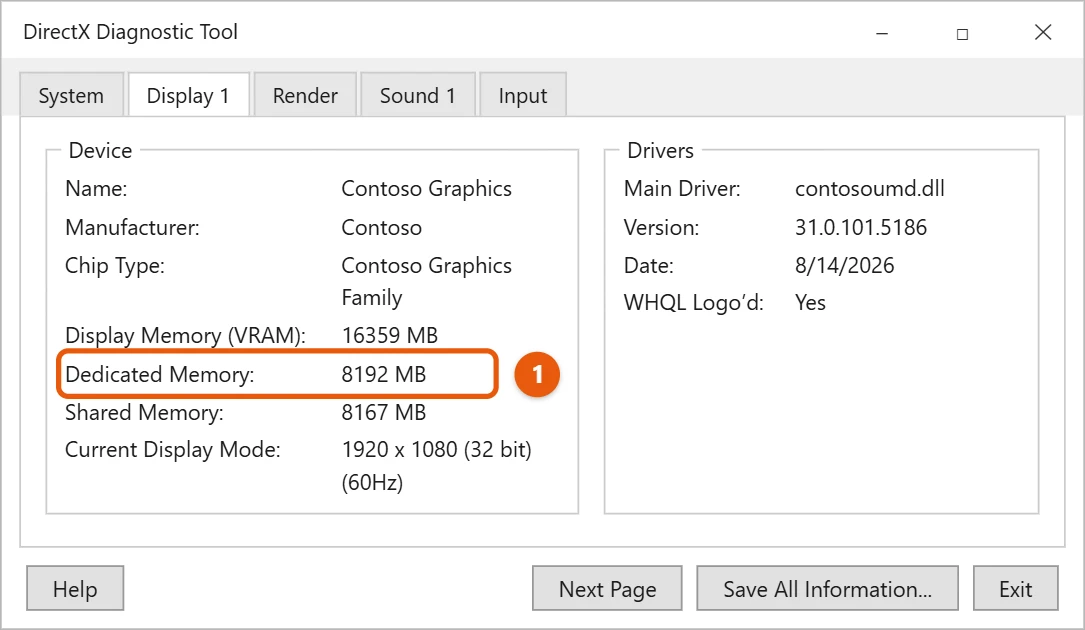Click the 'Name:' label in Device group

click(96, 188)
